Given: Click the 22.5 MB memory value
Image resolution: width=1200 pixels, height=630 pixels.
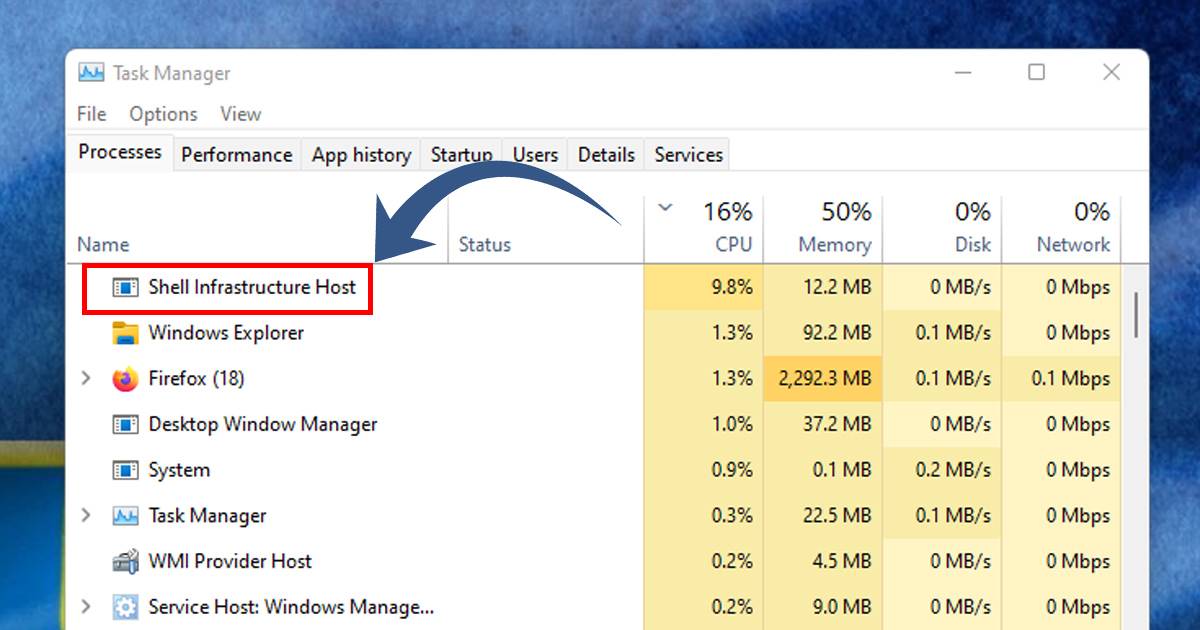Looking at the screenshot, I should 837,516.
